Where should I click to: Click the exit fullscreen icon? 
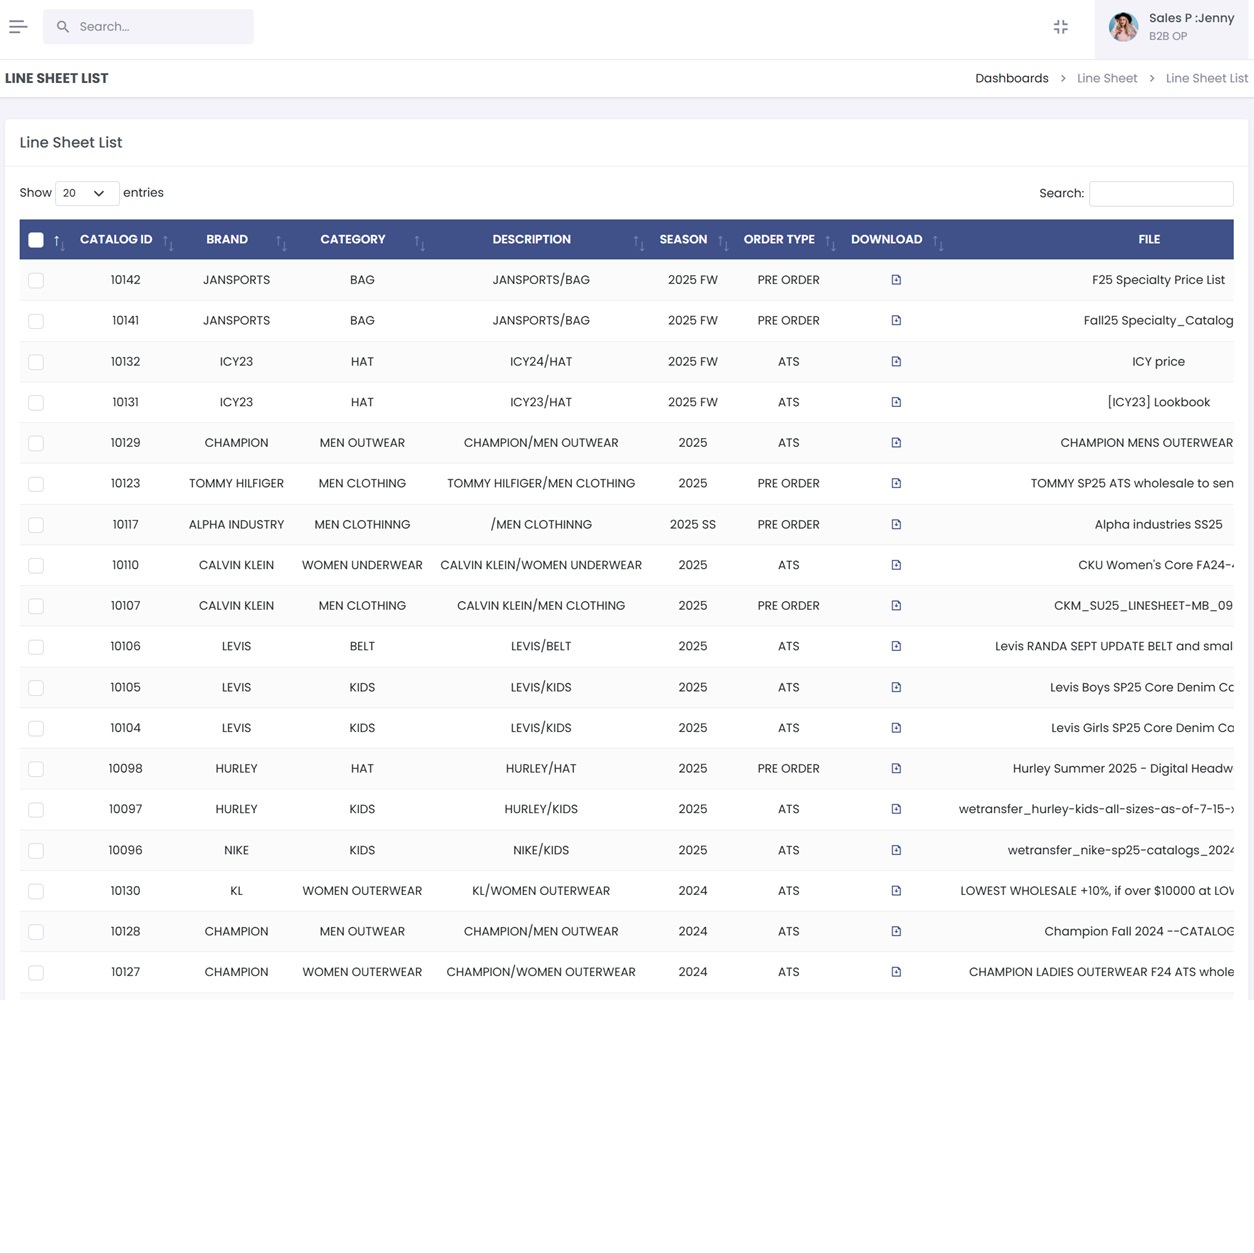[x=1061, y=27]
